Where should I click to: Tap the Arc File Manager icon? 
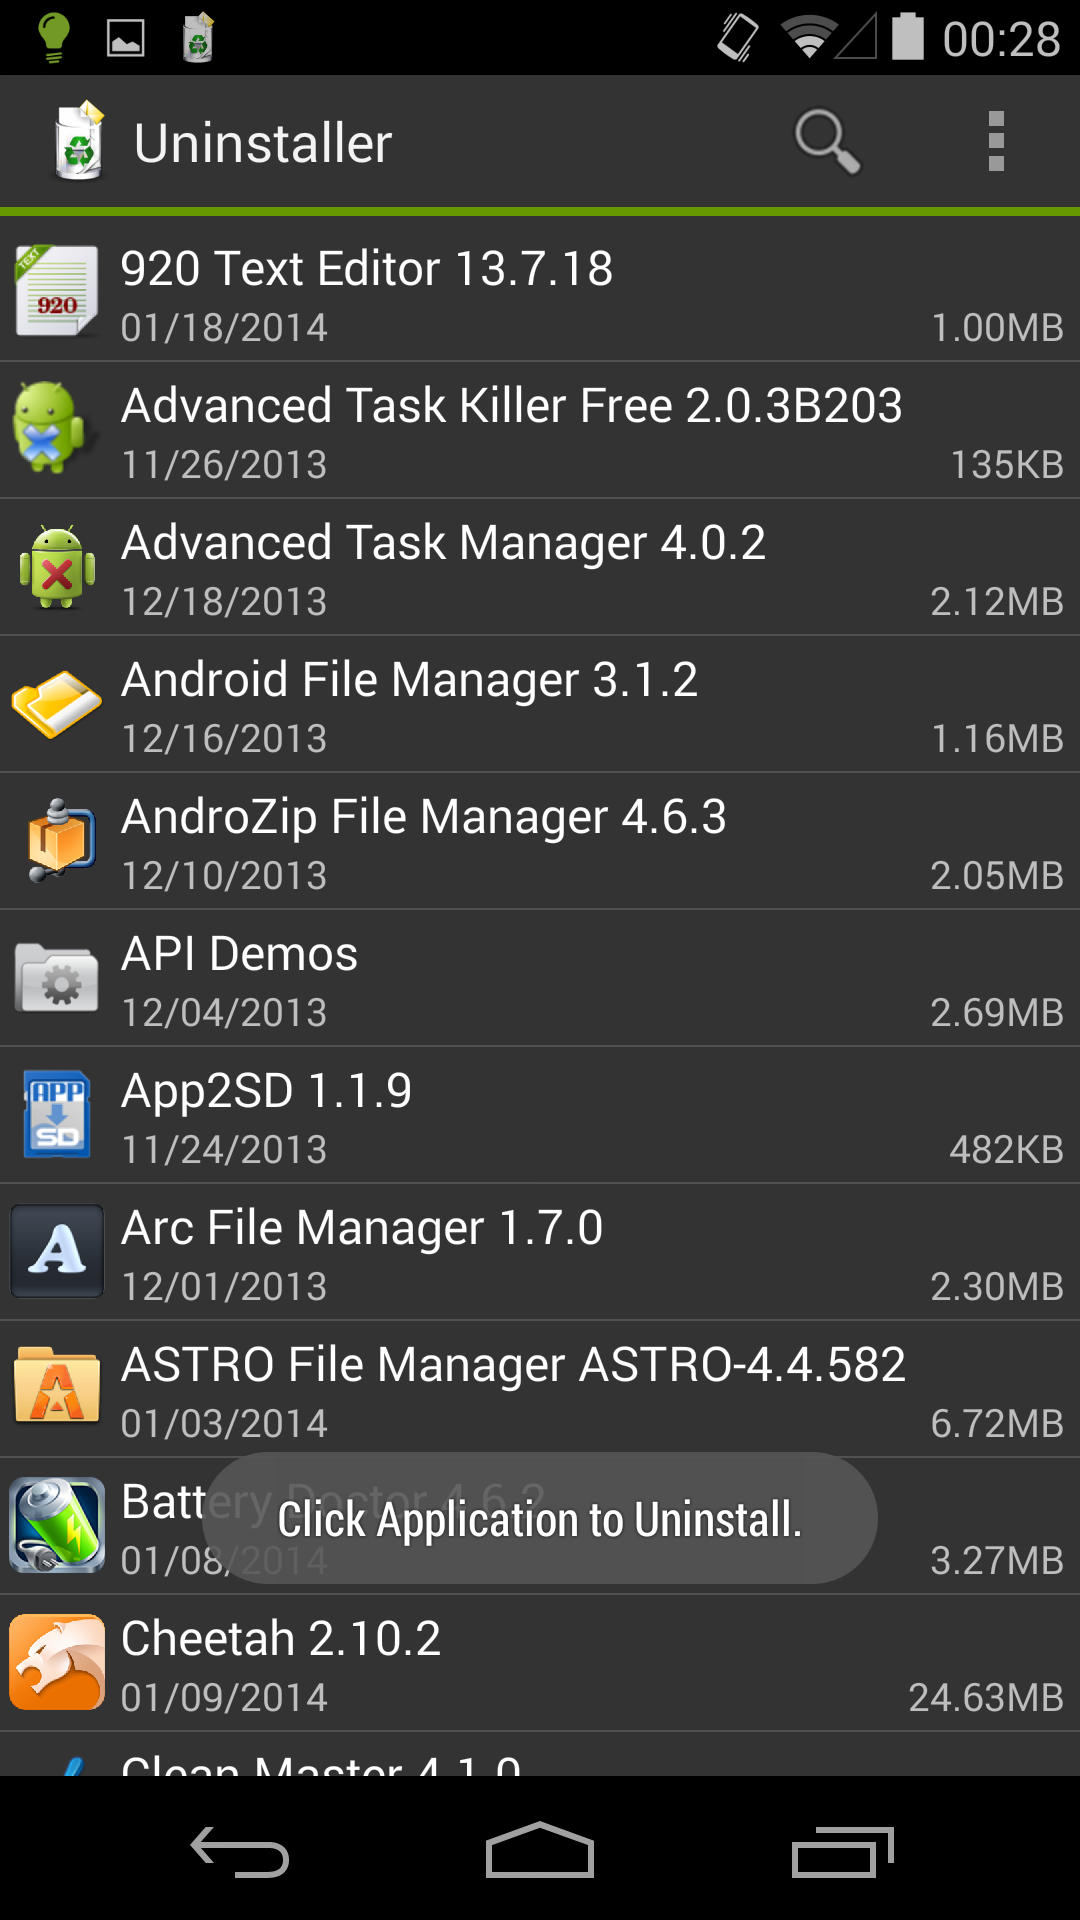57,1251
